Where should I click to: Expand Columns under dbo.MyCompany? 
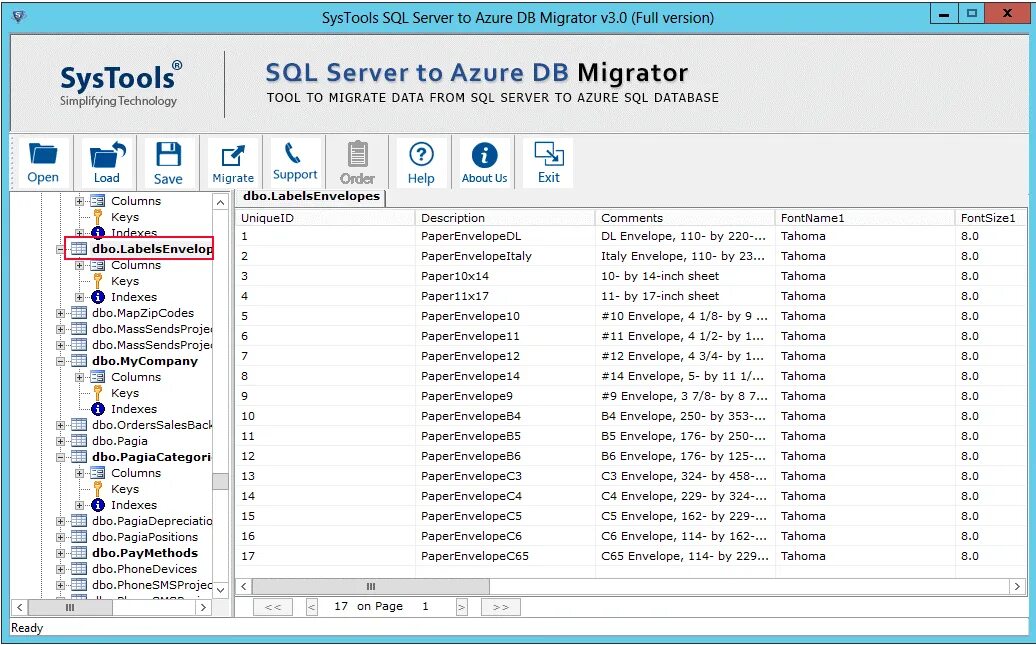(x=79, y=377)
